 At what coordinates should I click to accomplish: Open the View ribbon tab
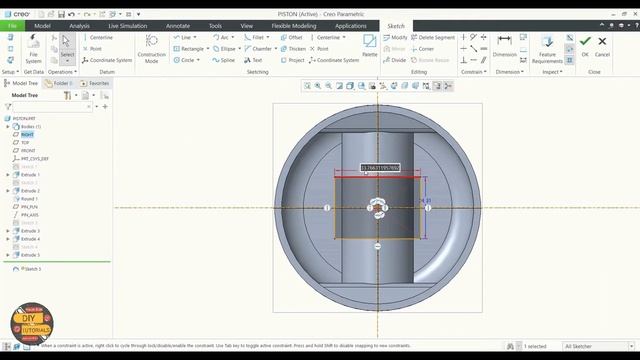(247, 26)
